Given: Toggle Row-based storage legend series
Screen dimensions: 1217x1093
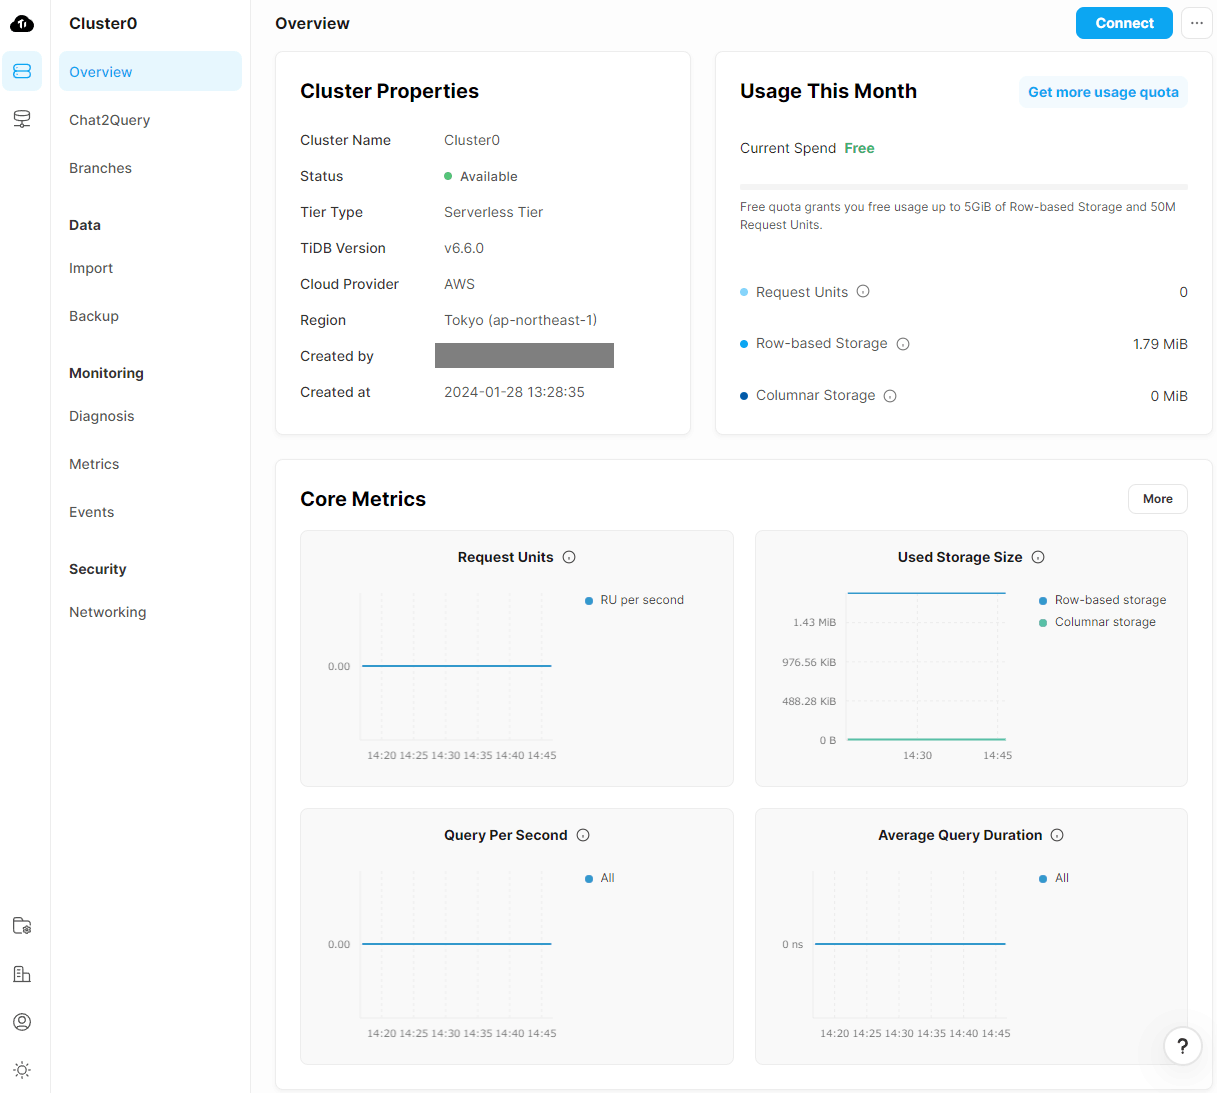Looking at the screenshot, I should (x=1102, y=600).
